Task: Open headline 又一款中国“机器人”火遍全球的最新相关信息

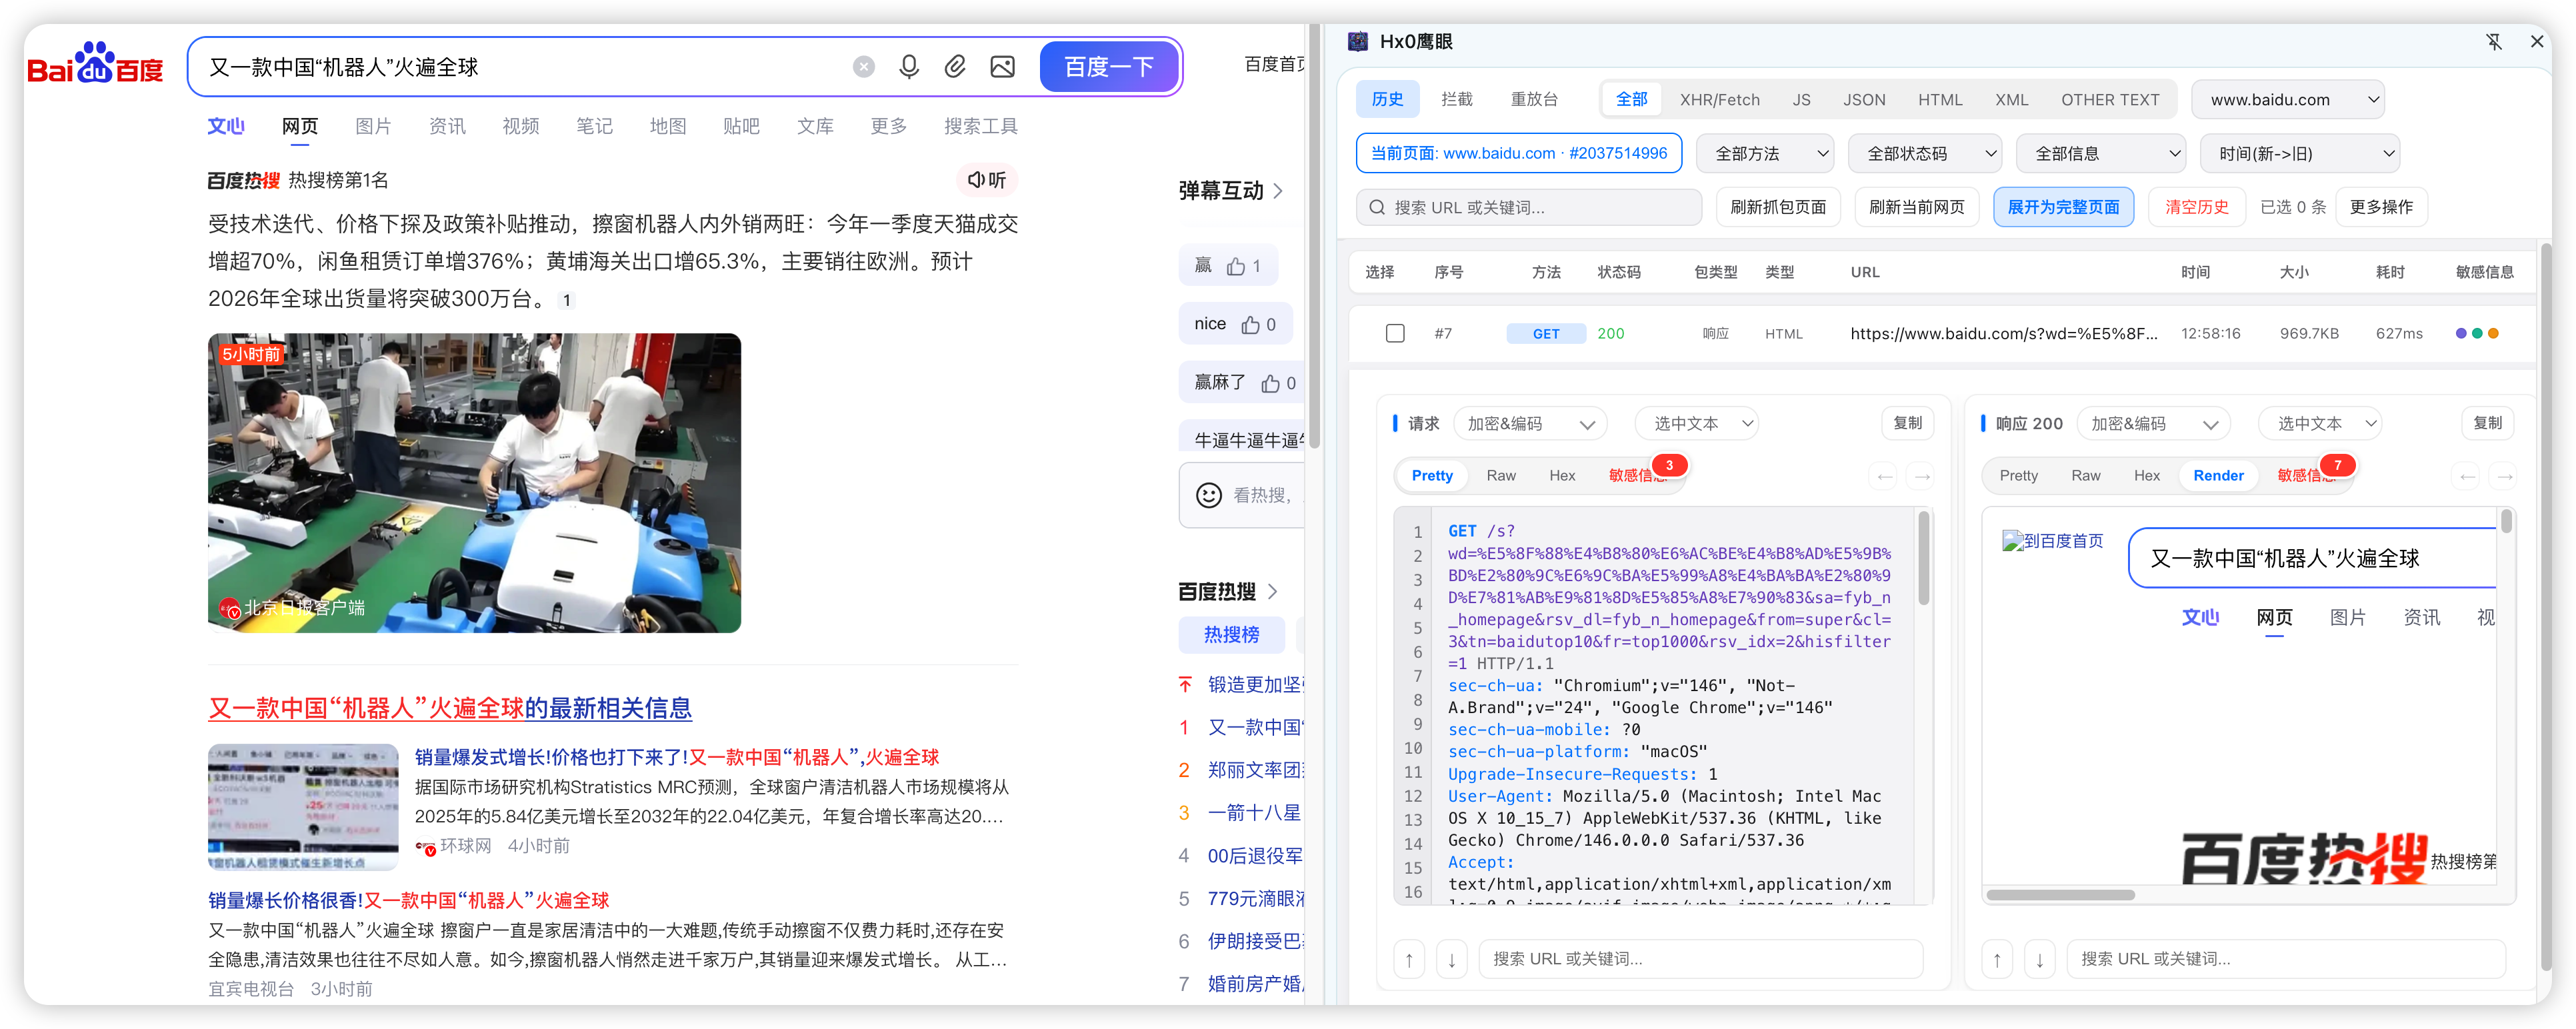Action: (450, 709)
